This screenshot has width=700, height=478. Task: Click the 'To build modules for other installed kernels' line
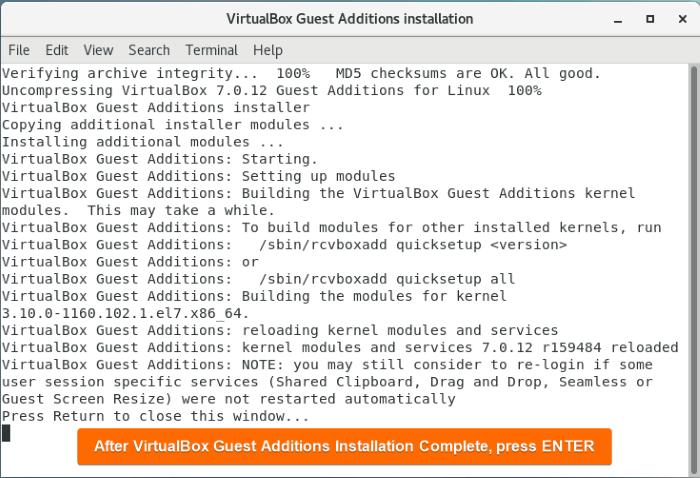click(x=332, y=228)
